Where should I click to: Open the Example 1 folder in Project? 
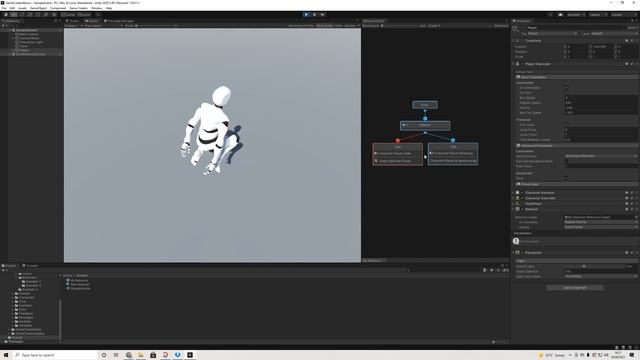click(32, 282)
